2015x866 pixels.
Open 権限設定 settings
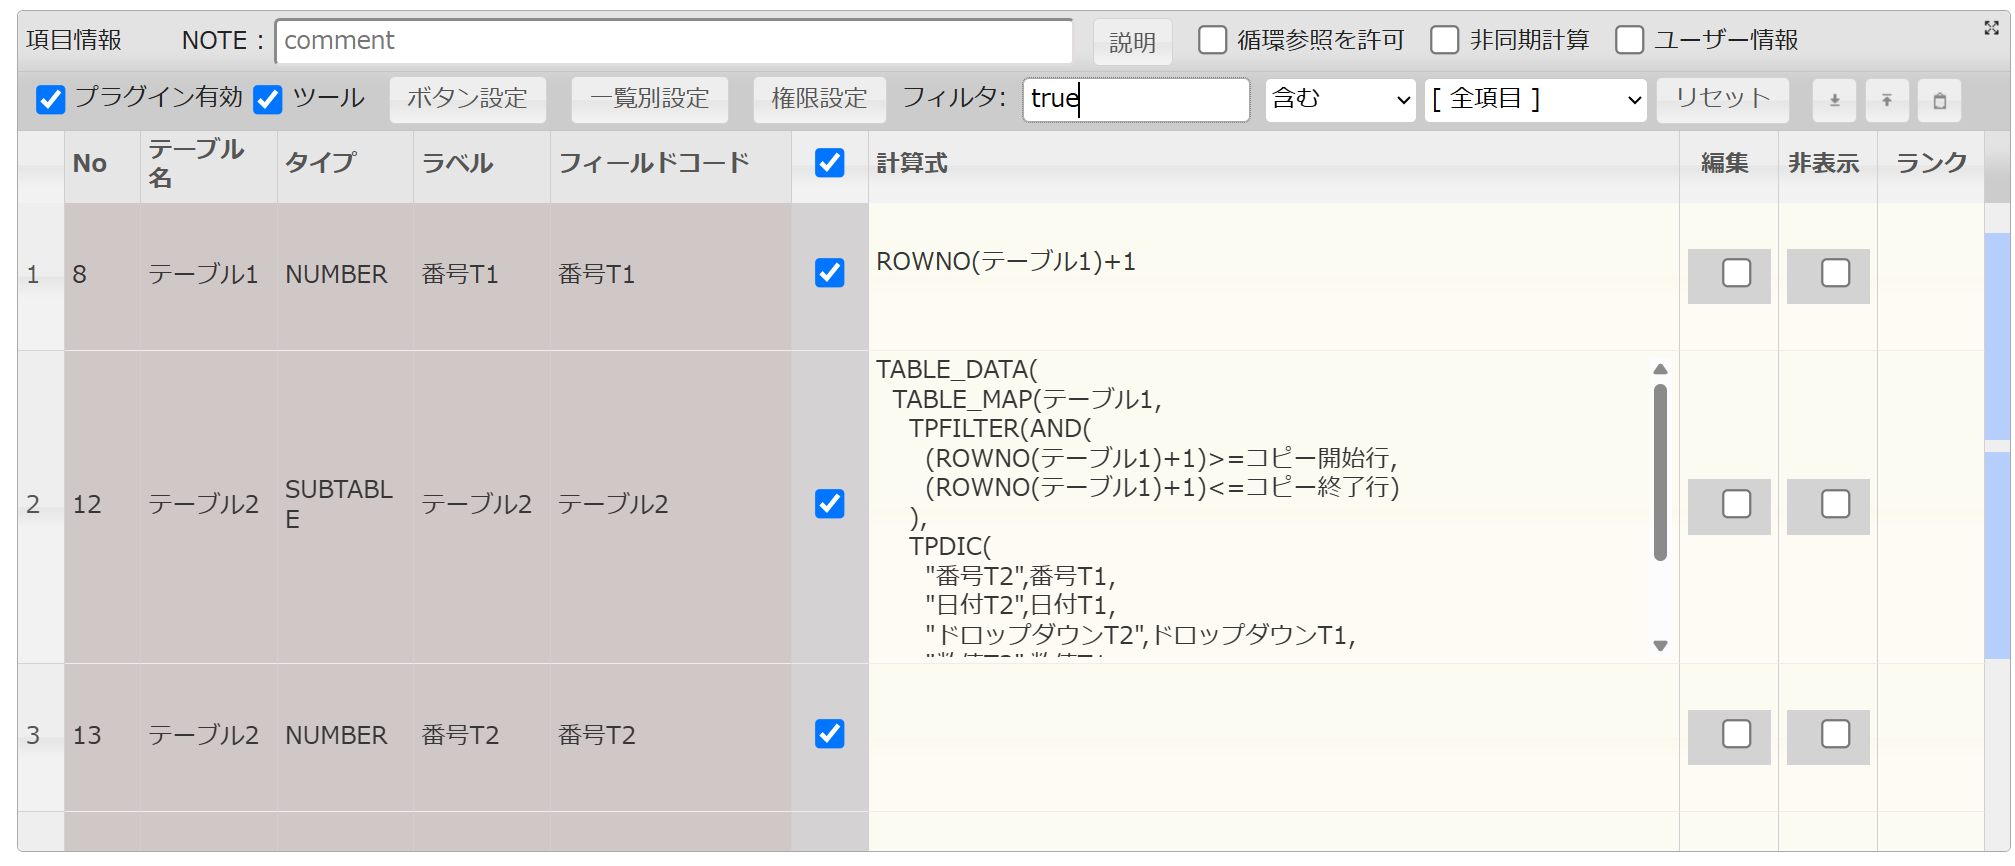819,99
